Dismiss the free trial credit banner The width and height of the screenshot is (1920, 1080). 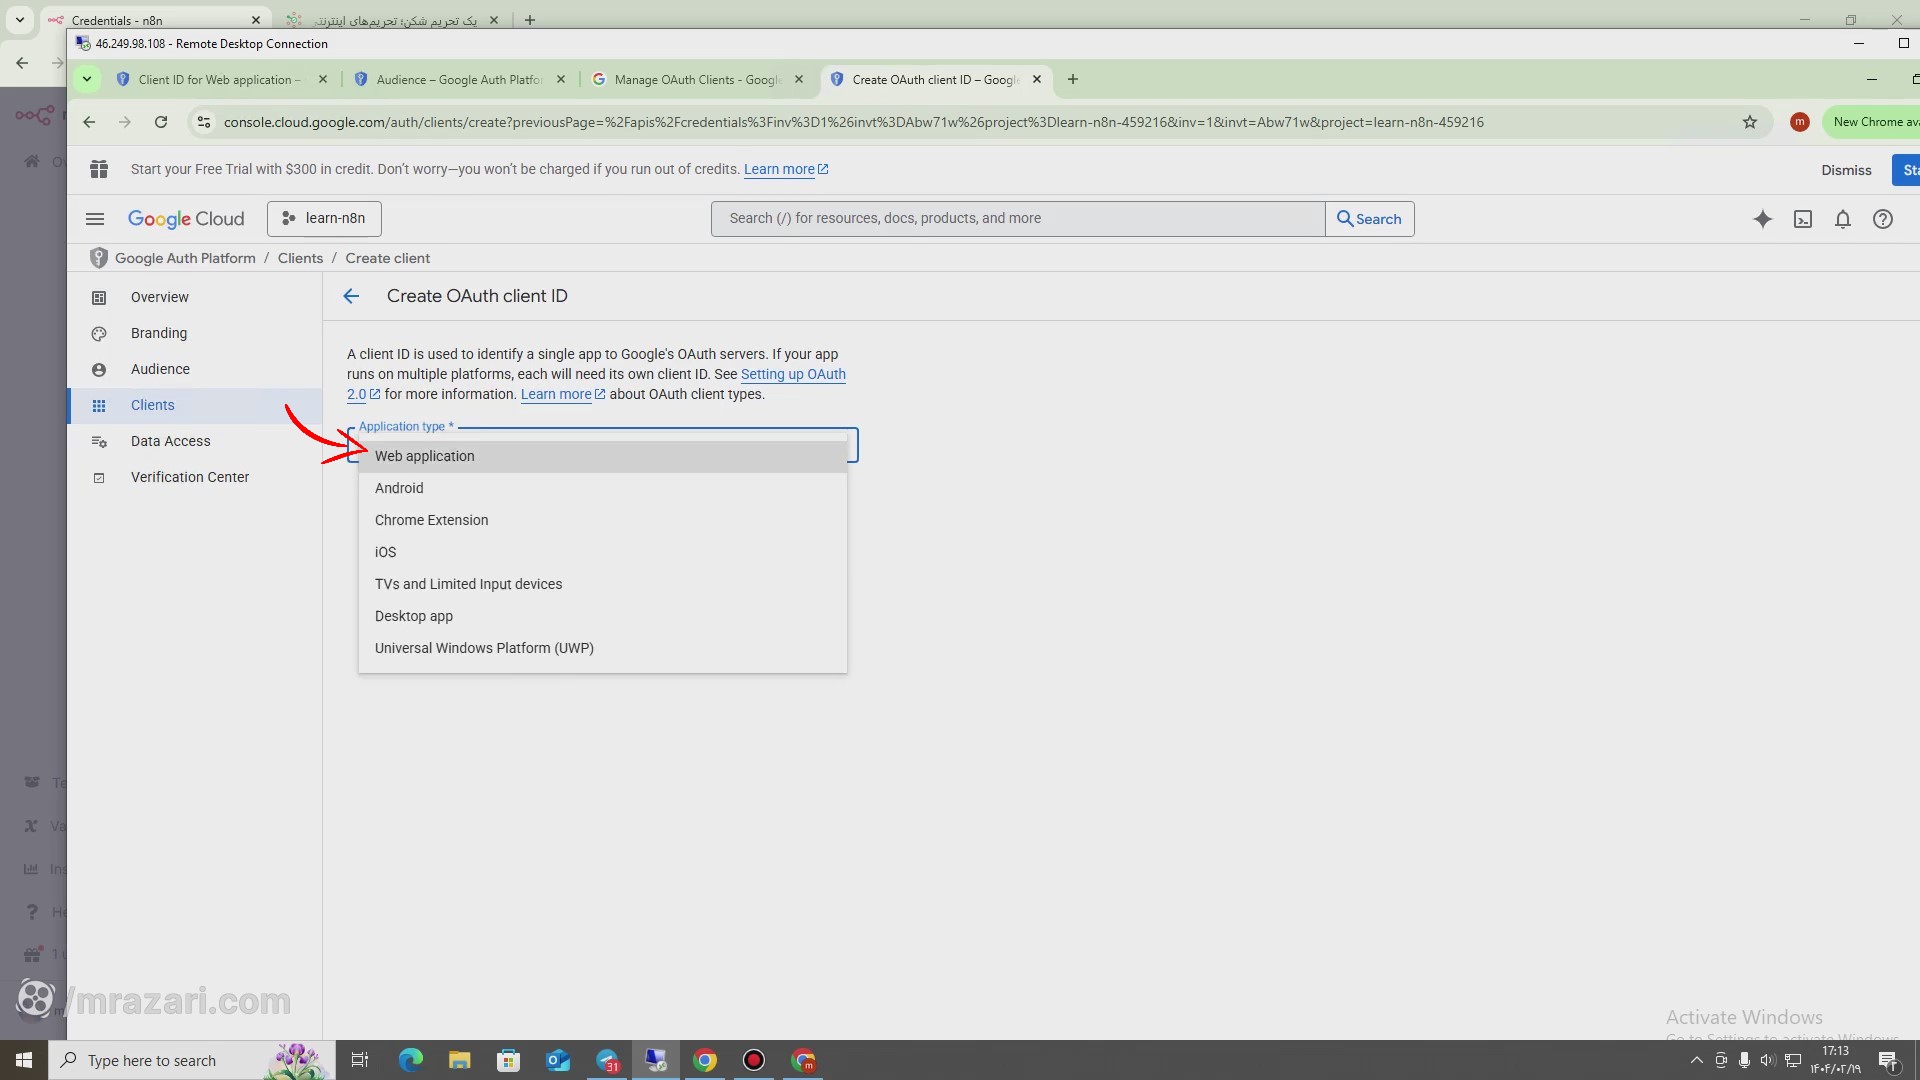pyautogui.click(x=1846, y=169)
